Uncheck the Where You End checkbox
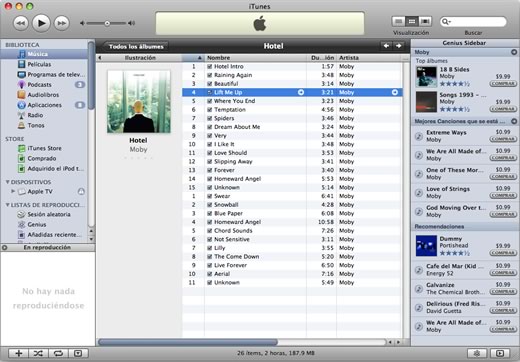 pos(210,101)
